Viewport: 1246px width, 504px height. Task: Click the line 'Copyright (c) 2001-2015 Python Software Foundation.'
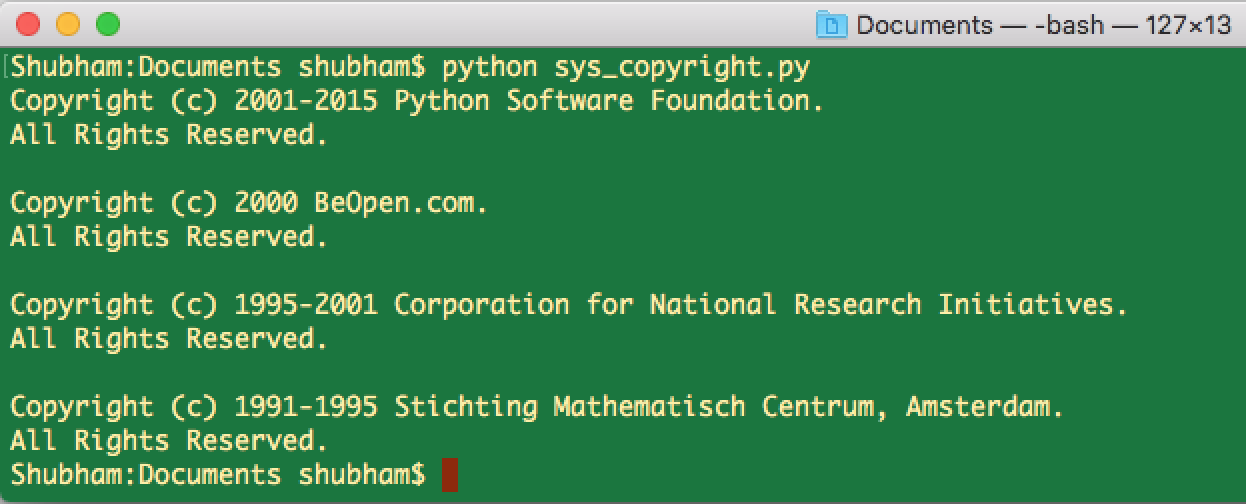point(417,101)
